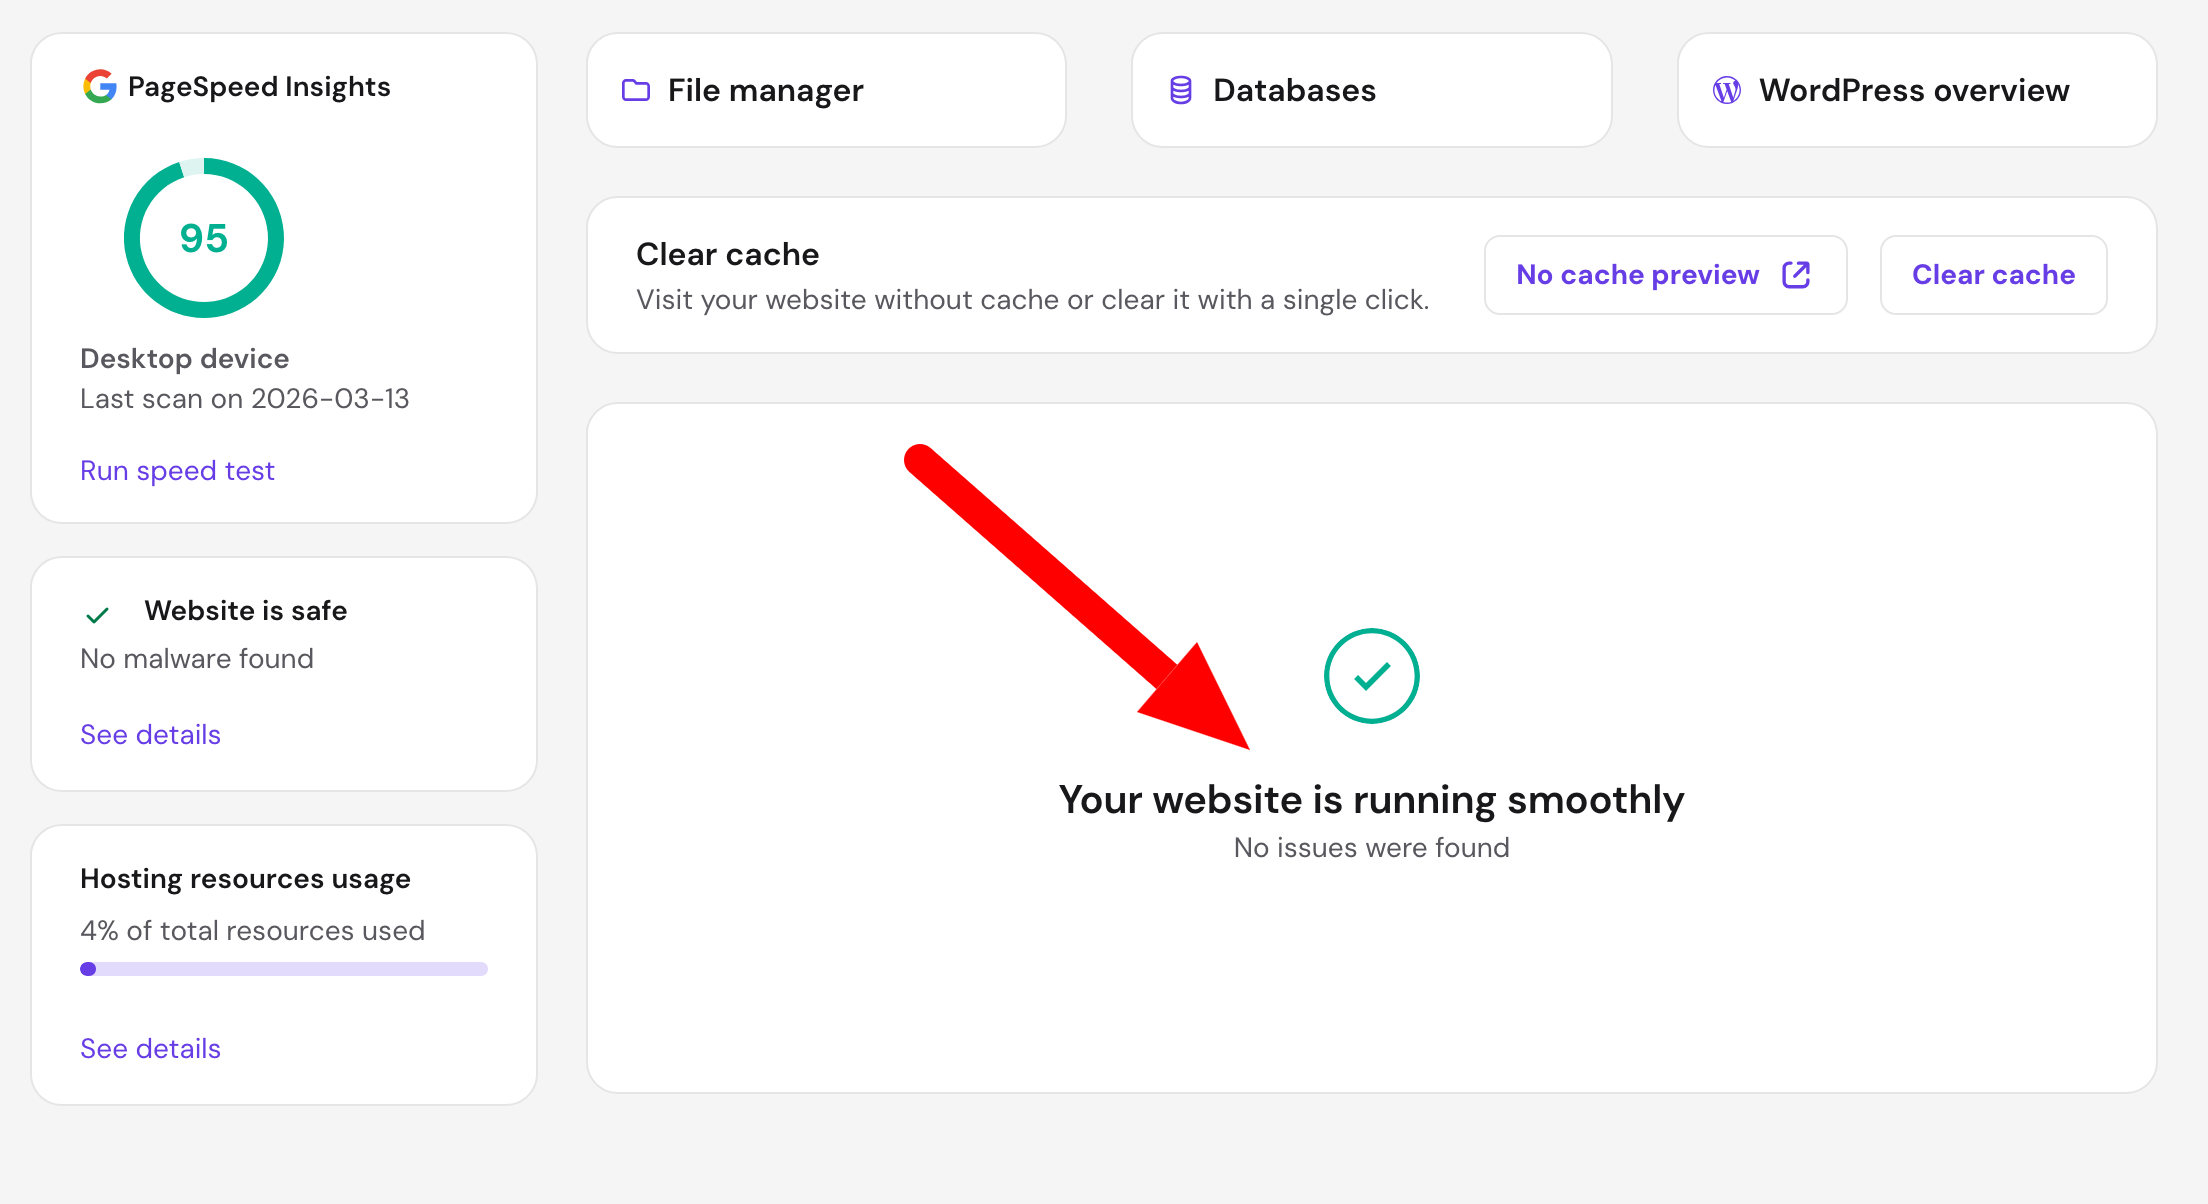
Task: Open the Databases section
Action: point(1372,91)
